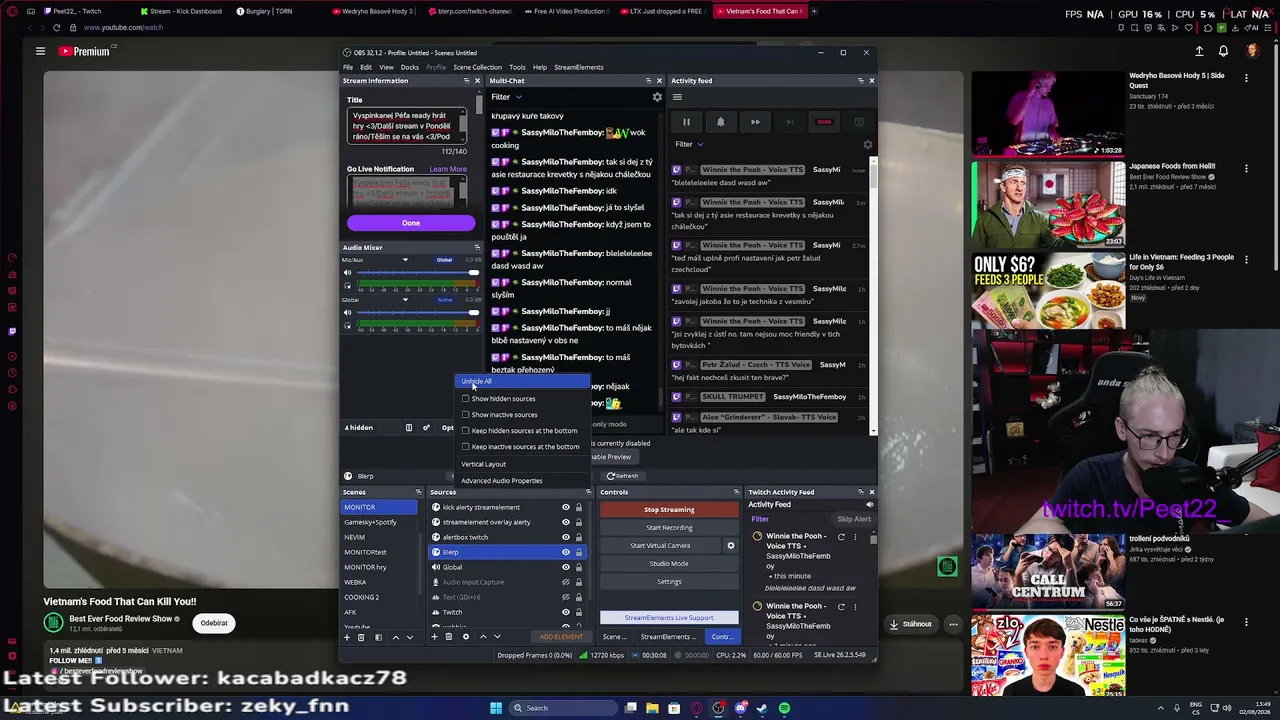1280x720 pixels.
Task: Expand the Global audio source dropdown
Action: click(405, 300)
